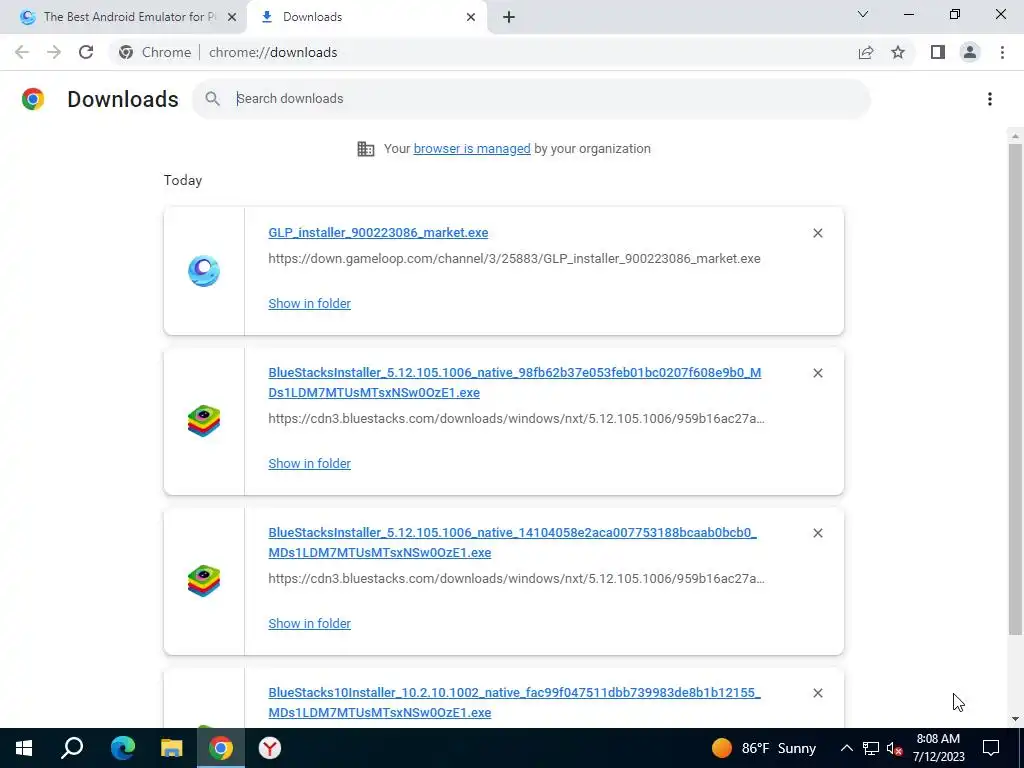Reload the page with the refresh icon
This screenshot has width=1024, height=768.
click(x=86, y=52)
